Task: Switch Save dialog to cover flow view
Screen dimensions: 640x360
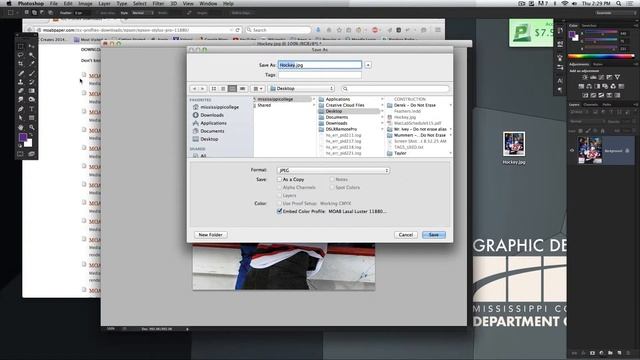Action: click(x=242, y=89)
